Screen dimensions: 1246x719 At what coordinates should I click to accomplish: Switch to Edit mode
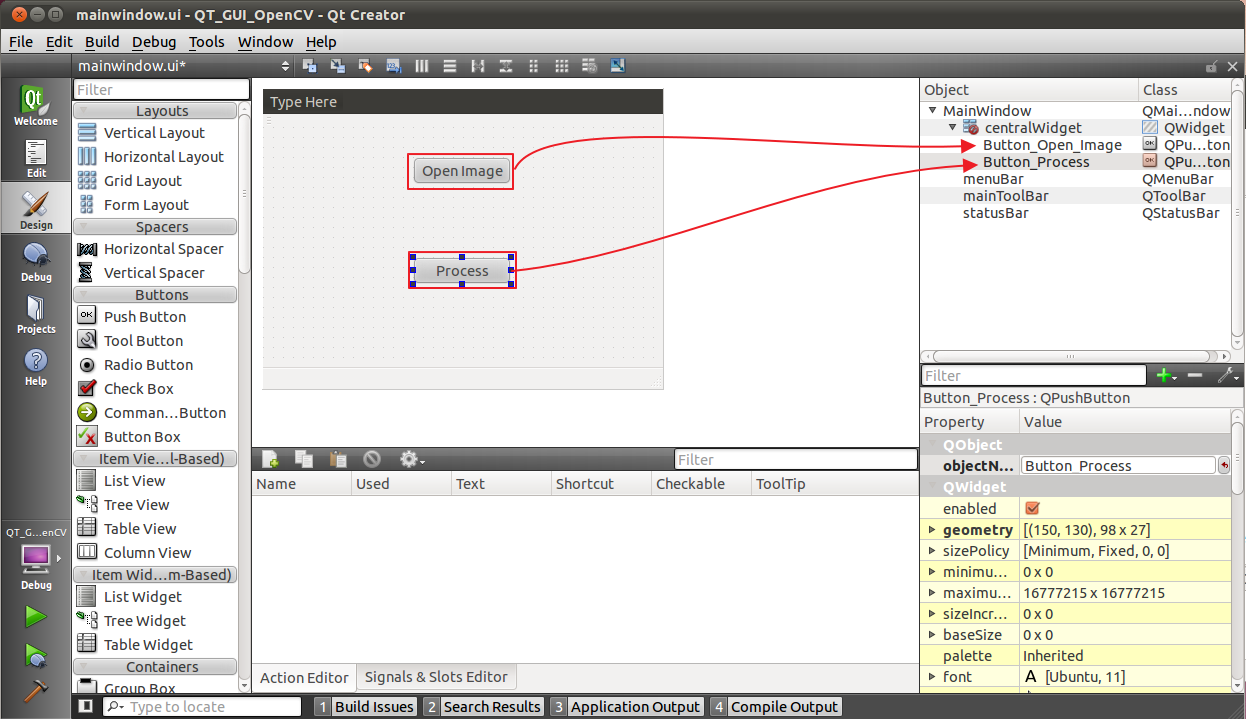pos(36,158)
